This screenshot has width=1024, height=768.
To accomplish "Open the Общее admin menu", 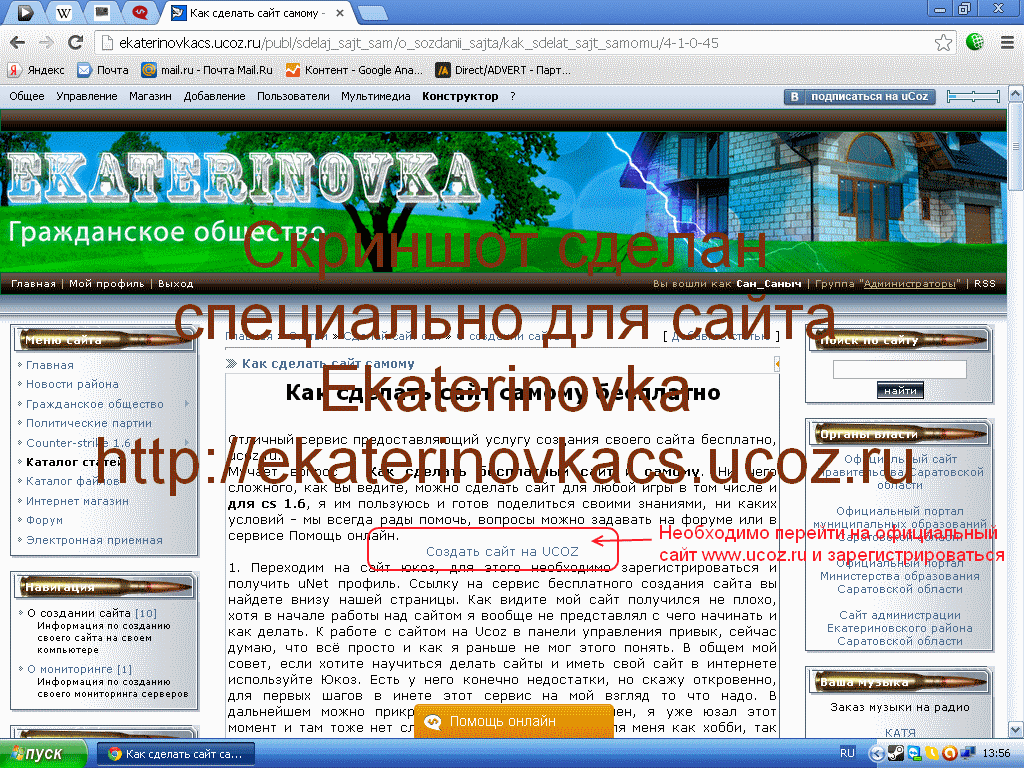I will [x=27, y=96].
